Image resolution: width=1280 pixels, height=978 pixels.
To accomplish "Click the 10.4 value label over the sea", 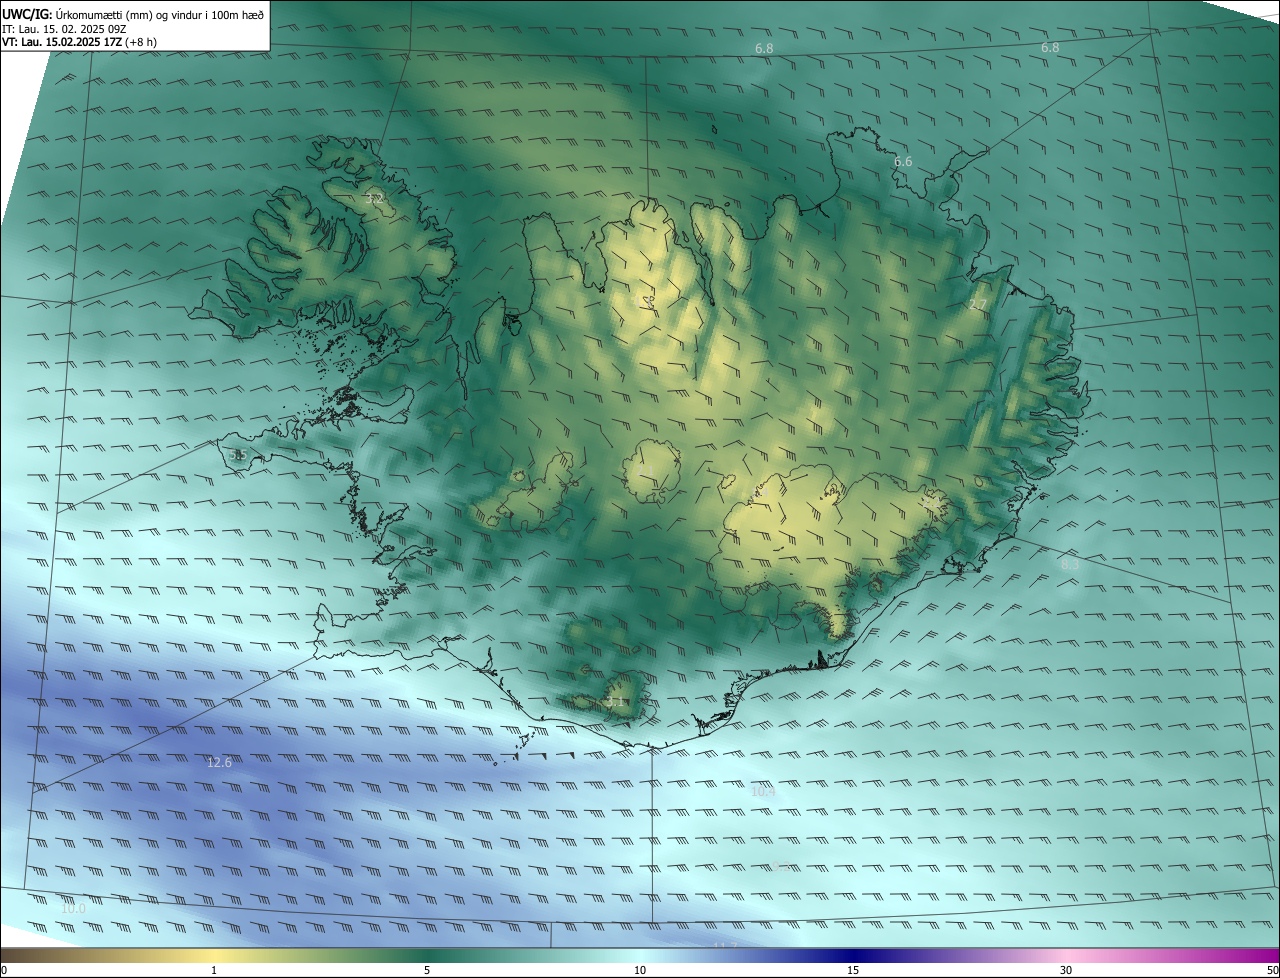I will pyautogui.click(x=763, y=791).
